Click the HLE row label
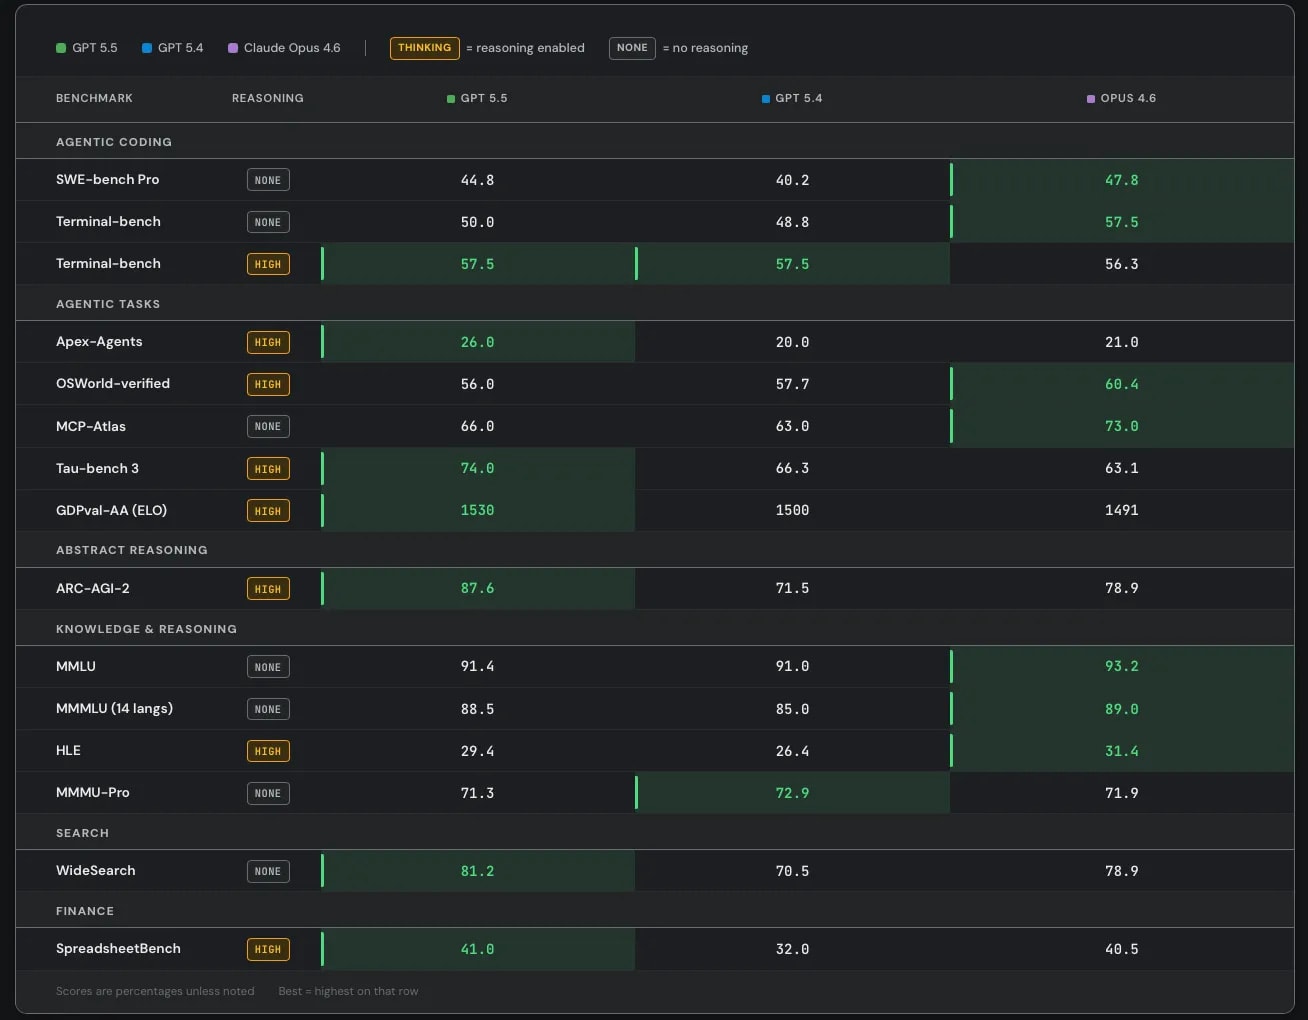1308x1020 pixels. click(x=68, y=750)
